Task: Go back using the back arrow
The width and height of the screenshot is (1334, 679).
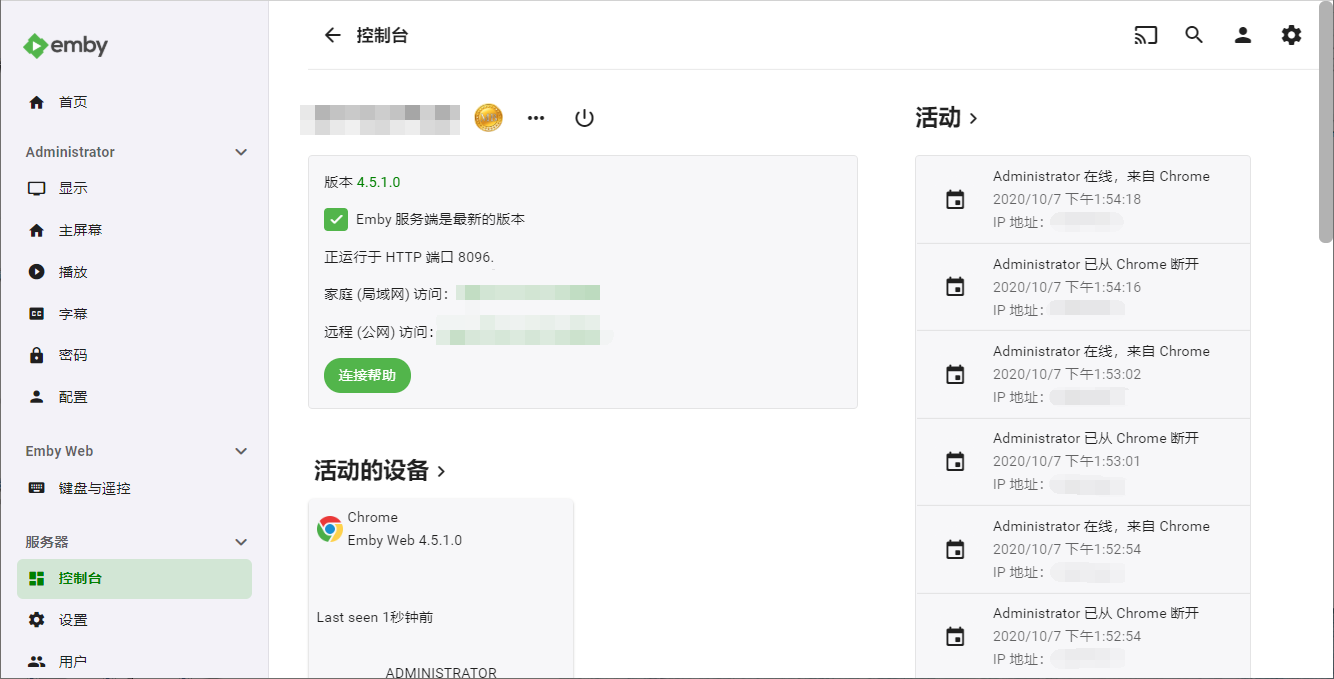Action: 333,35
